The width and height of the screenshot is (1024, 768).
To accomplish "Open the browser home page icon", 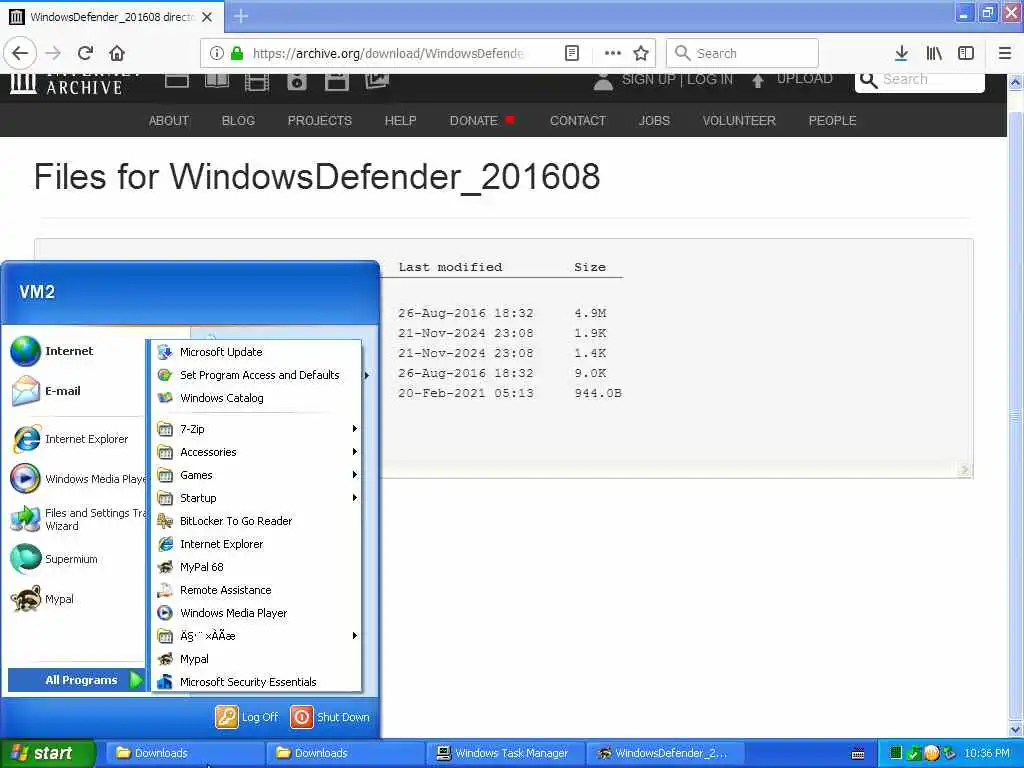I will click(x=117, y=53).
